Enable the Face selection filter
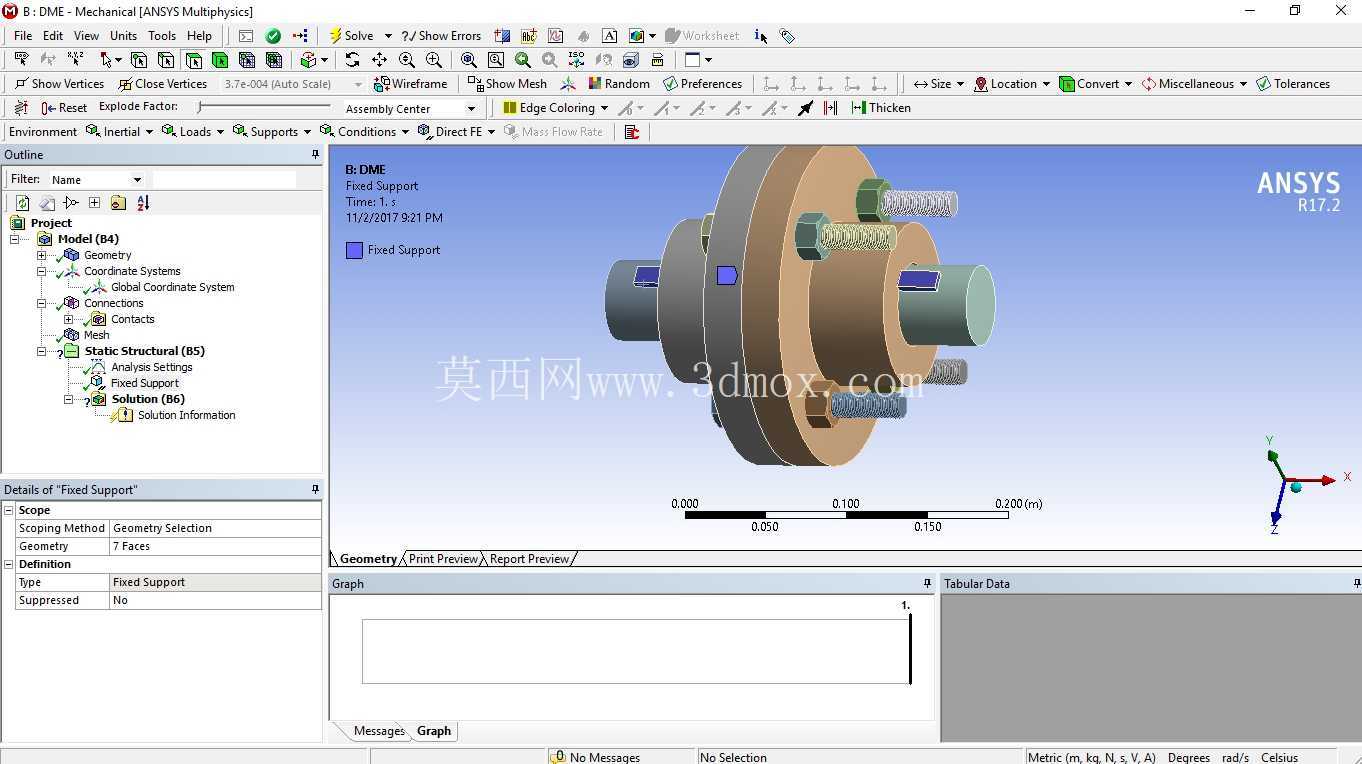 193,60
